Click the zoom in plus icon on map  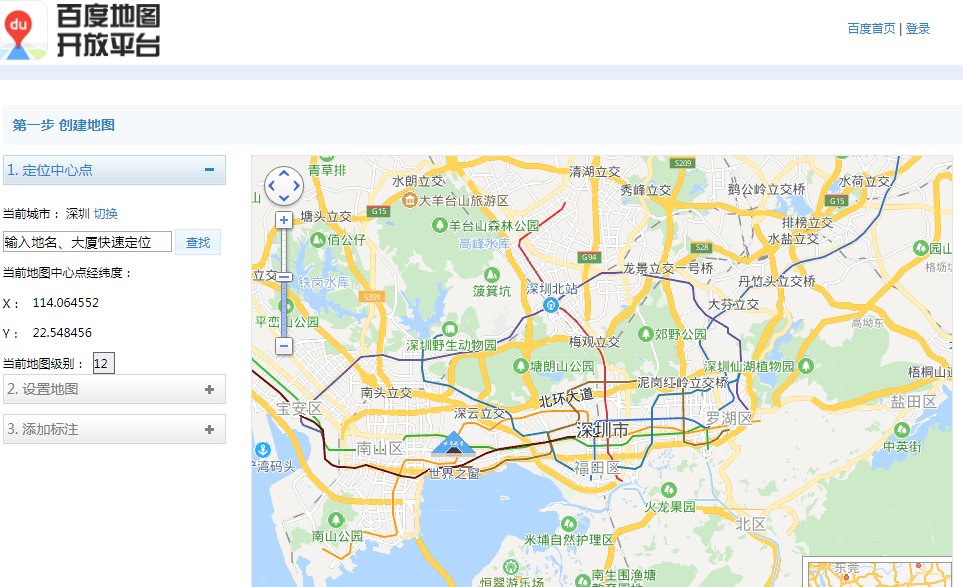click(285, 218)
